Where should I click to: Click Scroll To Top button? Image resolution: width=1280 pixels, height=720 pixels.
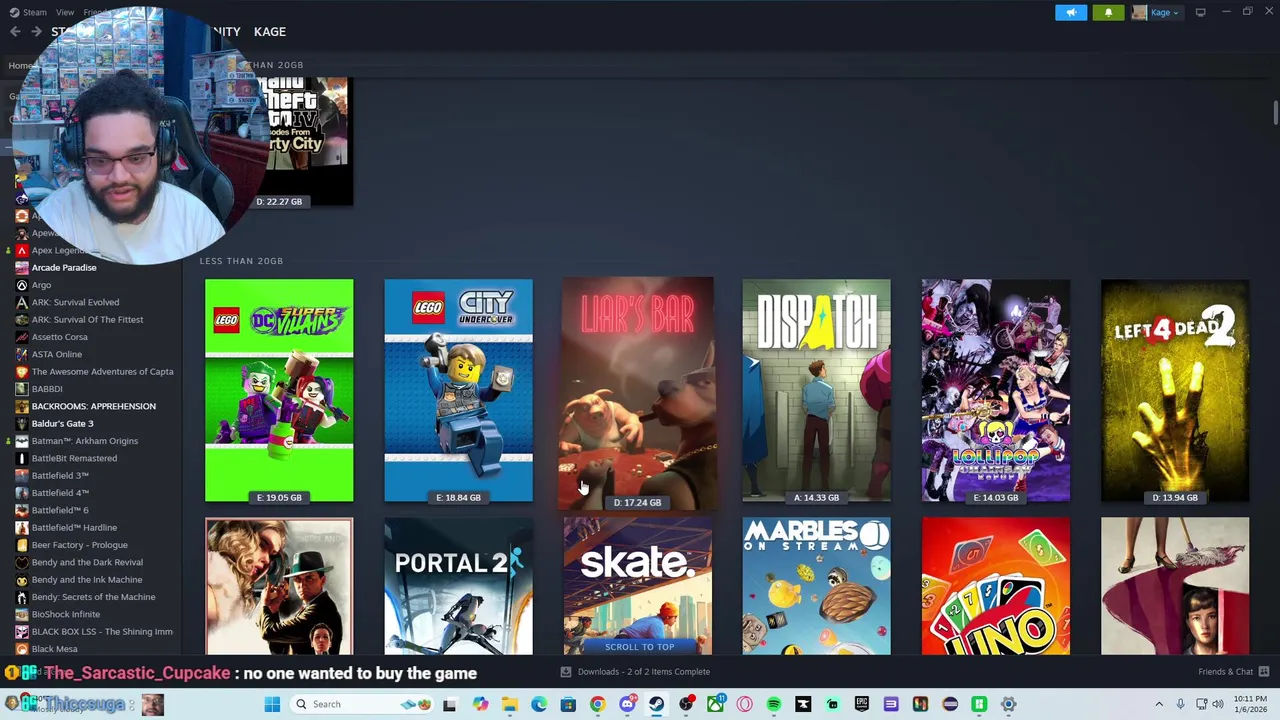639,647
